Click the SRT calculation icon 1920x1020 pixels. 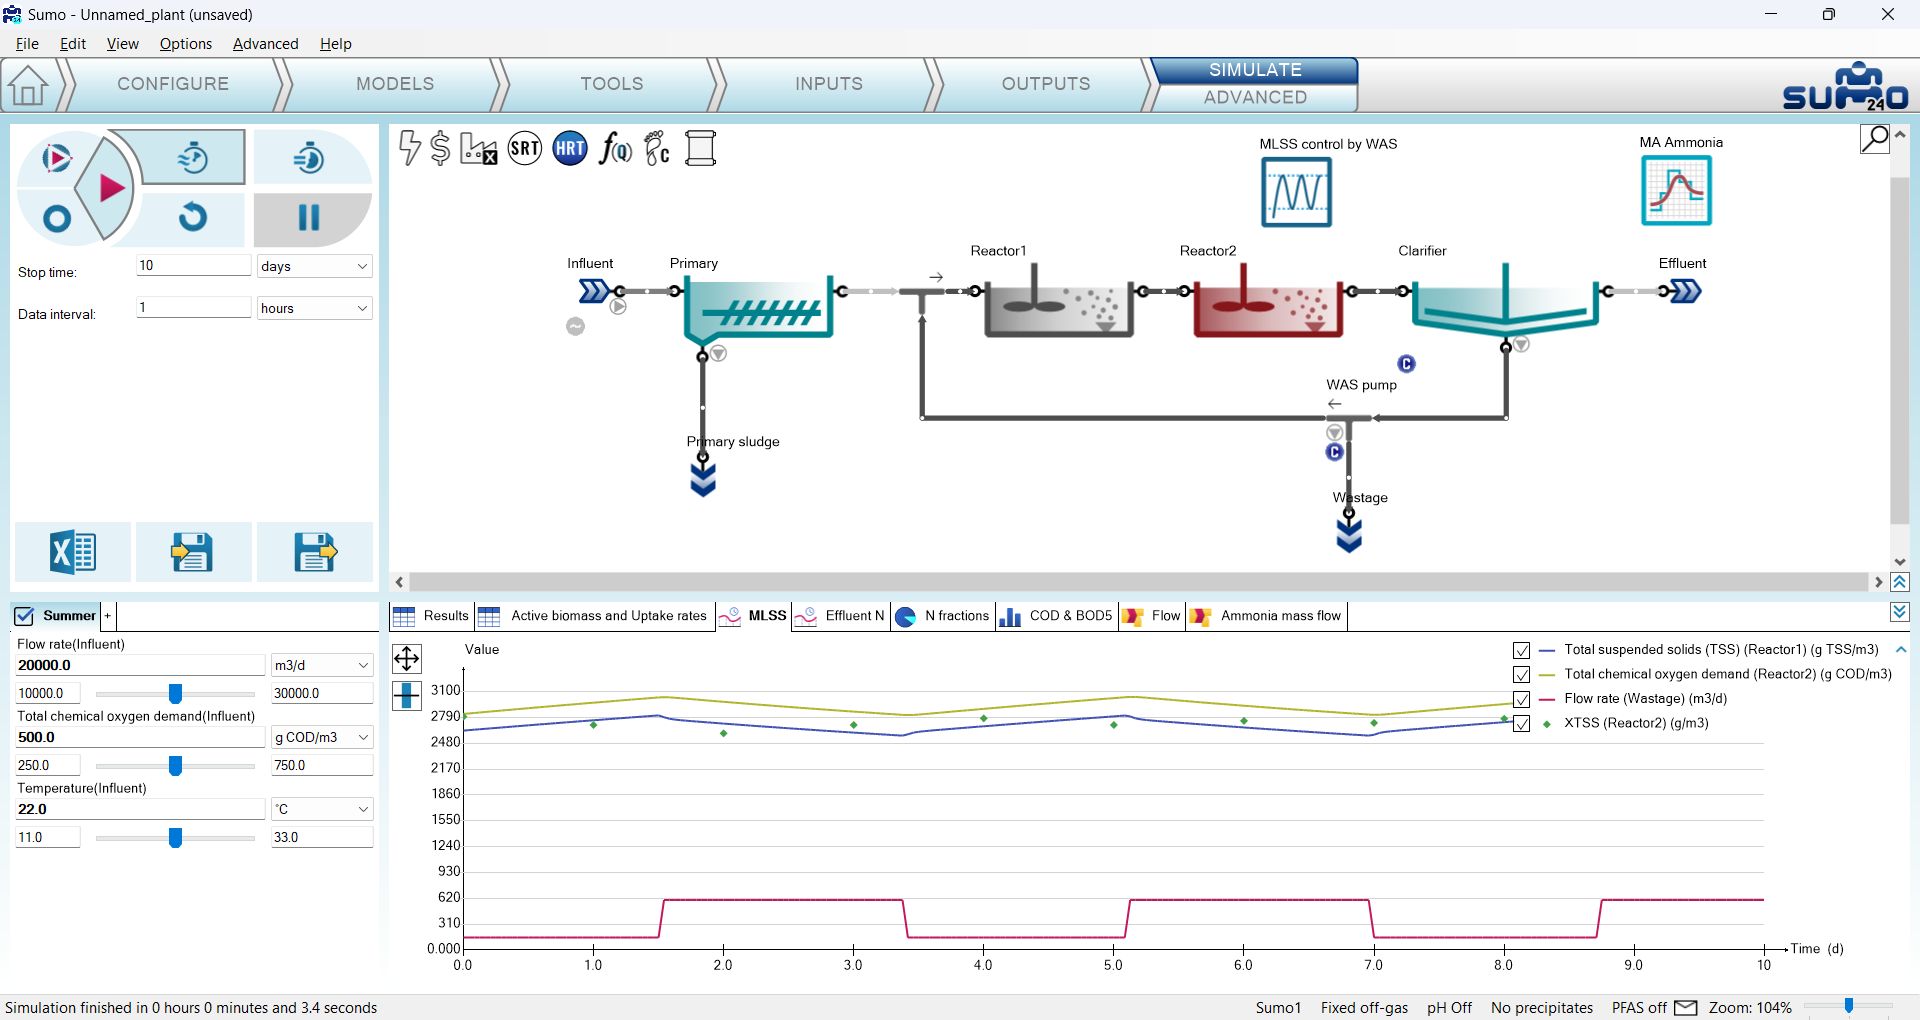[x=524, y=149]
